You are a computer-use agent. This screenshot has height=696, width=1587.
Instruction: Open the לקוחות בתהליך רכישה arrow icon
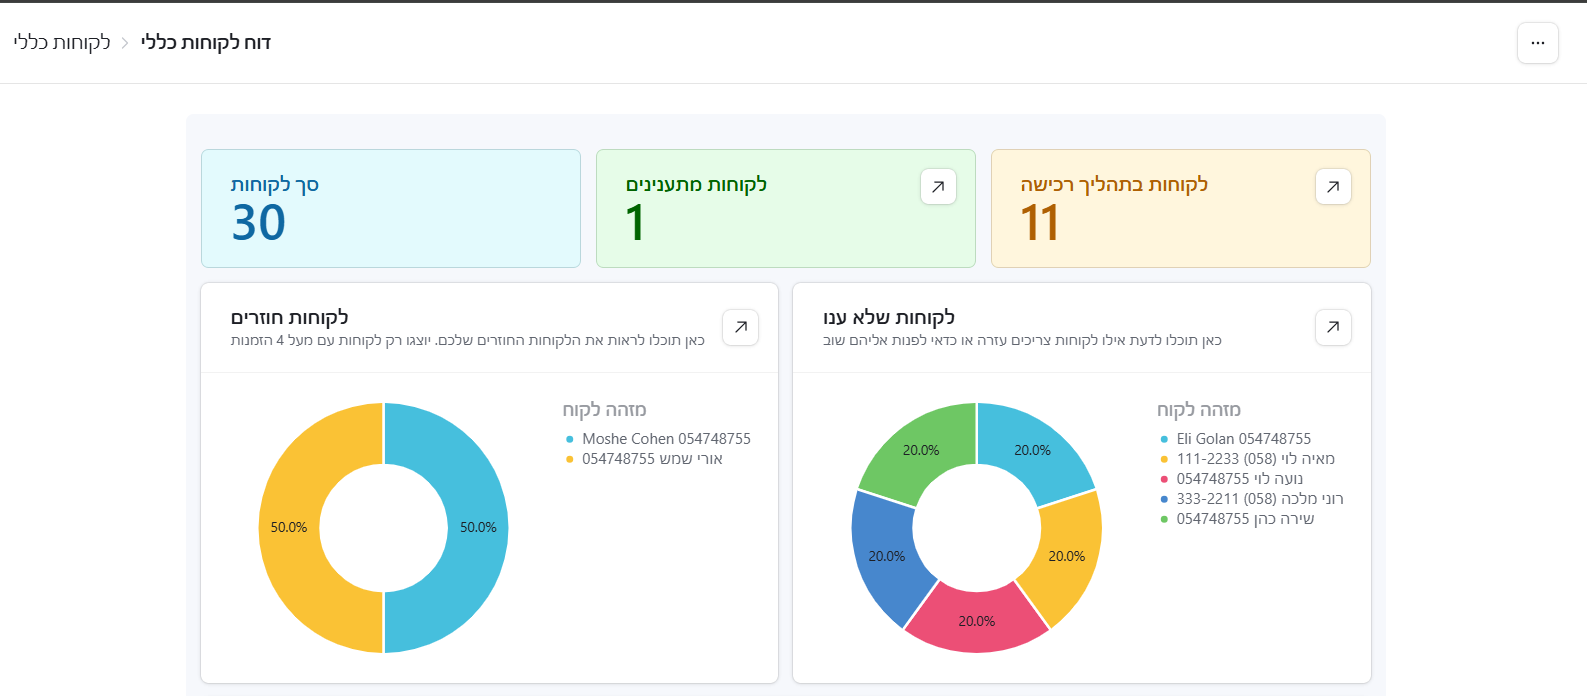[x=1333, y=187]
